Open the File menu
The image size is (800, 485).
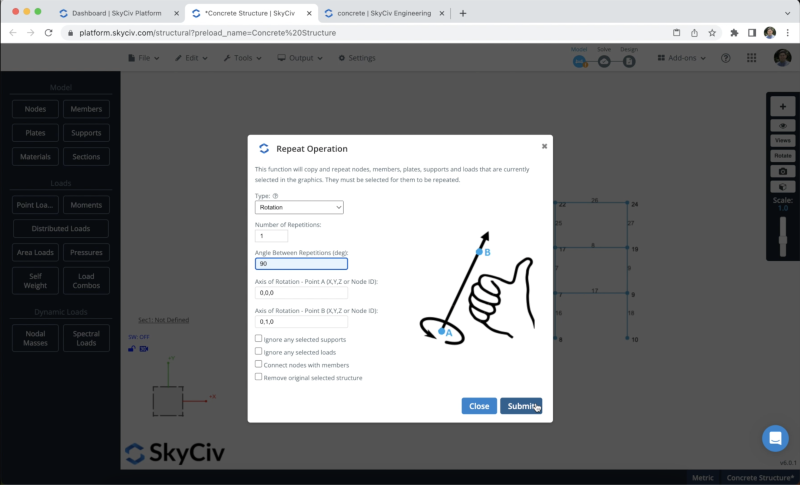[x=143, y=58]
